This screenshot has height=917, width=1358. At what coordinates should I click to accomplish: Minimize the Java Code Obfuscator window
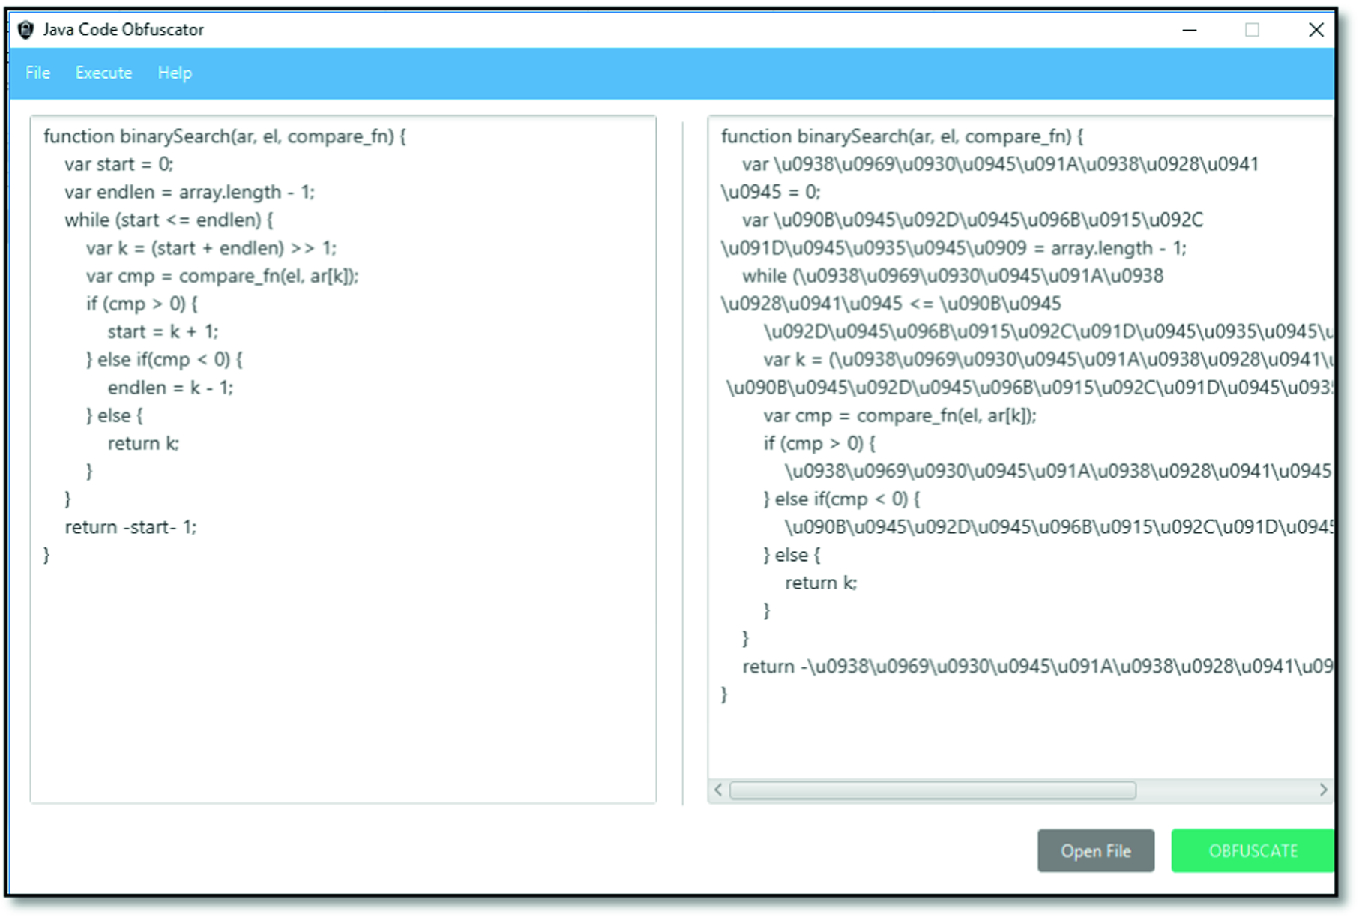1189,30
